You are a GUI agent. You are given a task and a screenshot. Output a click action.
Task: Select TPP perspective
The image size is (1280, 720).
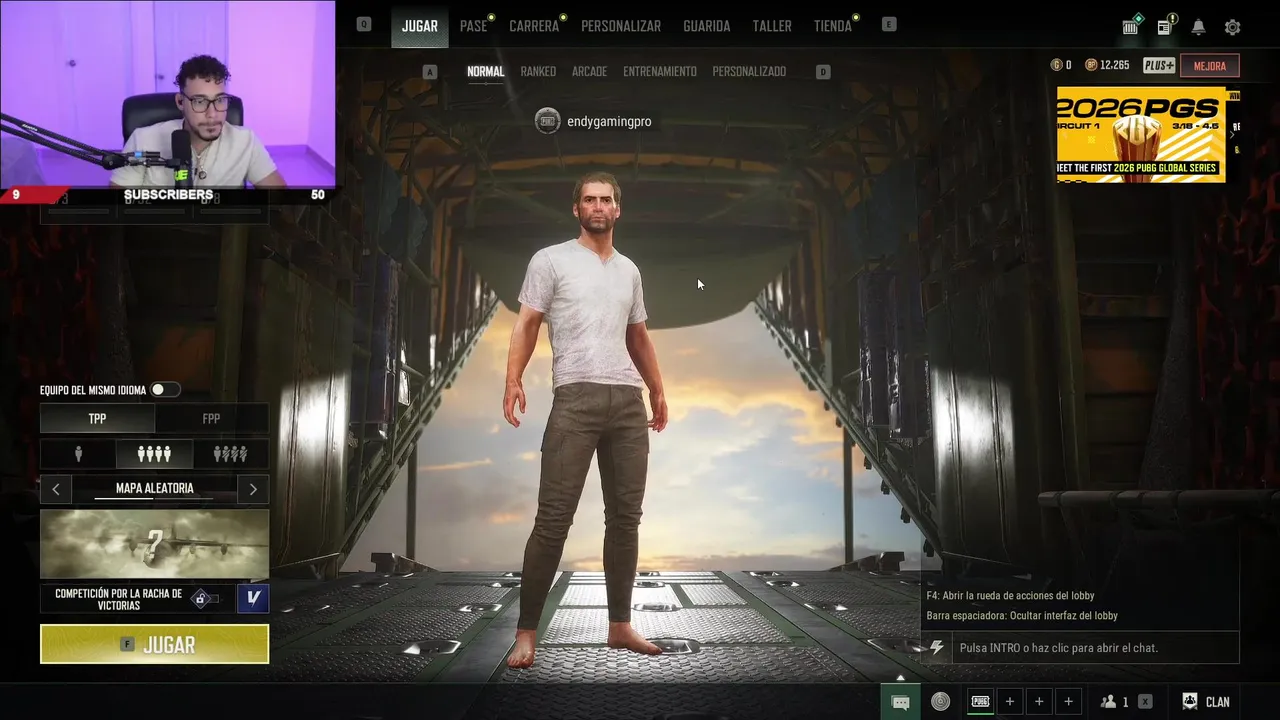97,419
